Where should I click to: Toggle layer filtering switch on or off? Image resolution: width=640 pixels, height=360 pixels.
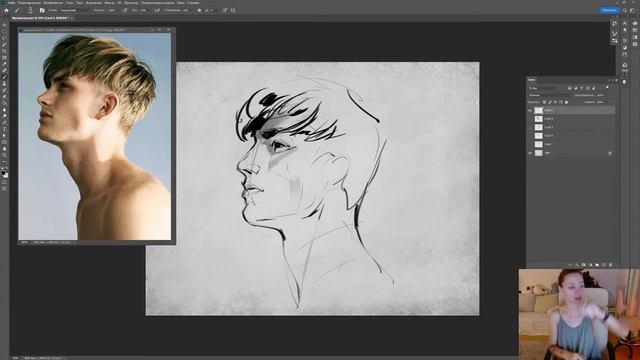click(607, 87)
